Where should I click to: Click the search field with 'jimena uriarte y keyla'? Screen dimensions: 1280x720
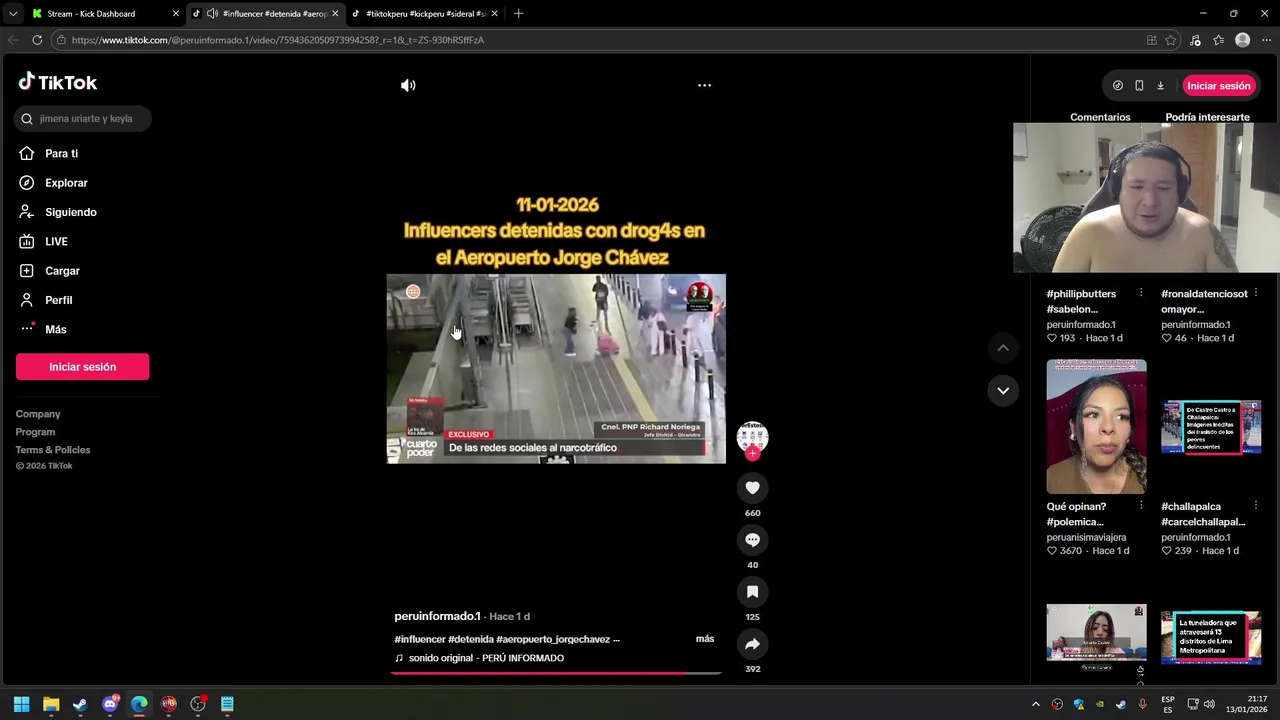(83, 119)
